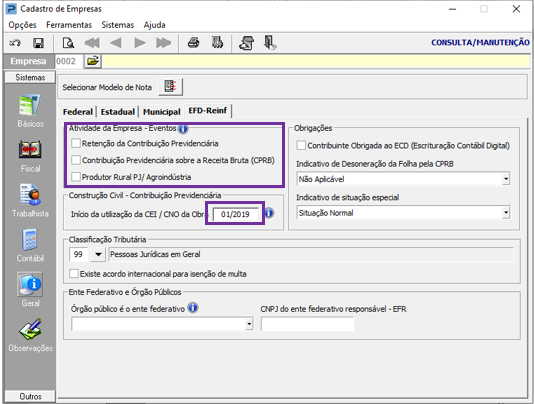
Task: Click the printer icon in toolbar
Action: tap(193, 43)
